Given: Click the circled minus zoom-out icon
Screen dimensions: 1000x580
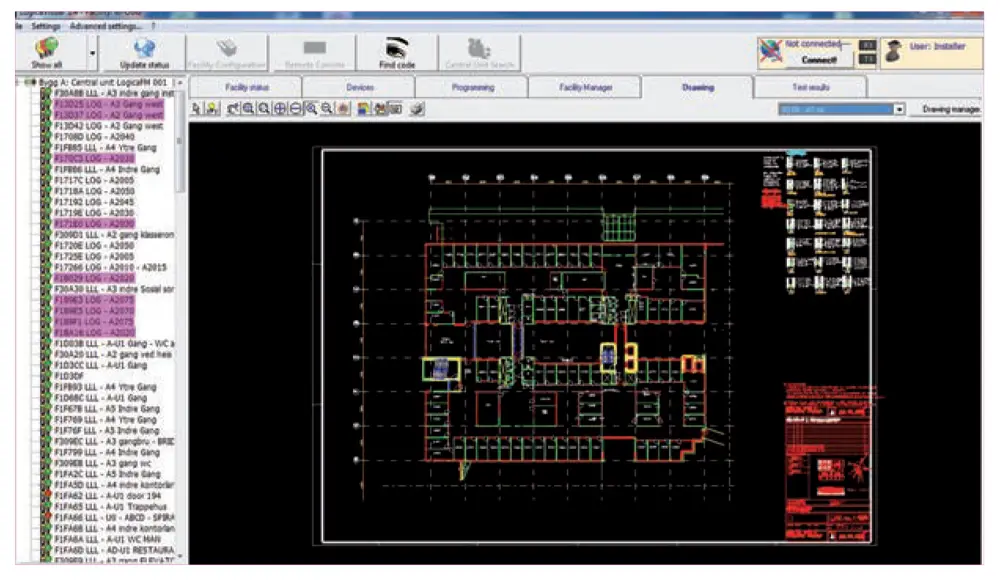Looking at the screenshot, I should tap(295, 108).
